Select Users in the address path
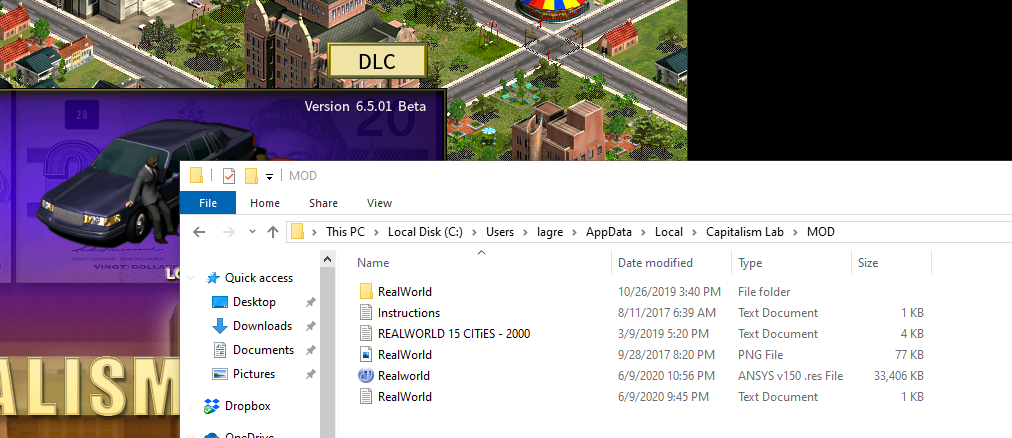Screen dimensions: 1012x438 (x=500, y=232)
